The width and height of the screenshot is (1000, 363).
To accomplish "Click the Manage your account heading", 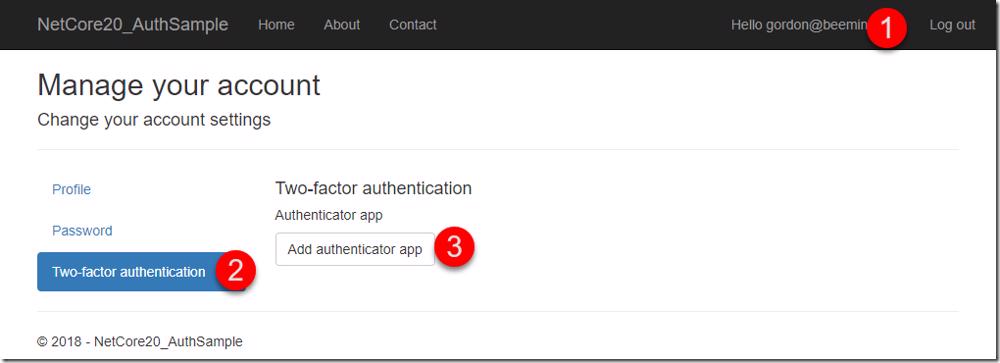I will click(x=179, y=85).
